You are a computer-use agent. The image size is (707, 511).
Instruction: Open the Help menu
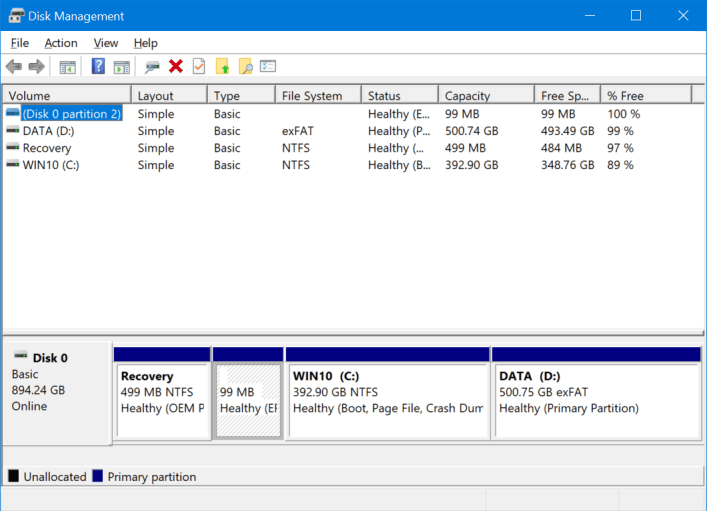click(x=145, y=43)
